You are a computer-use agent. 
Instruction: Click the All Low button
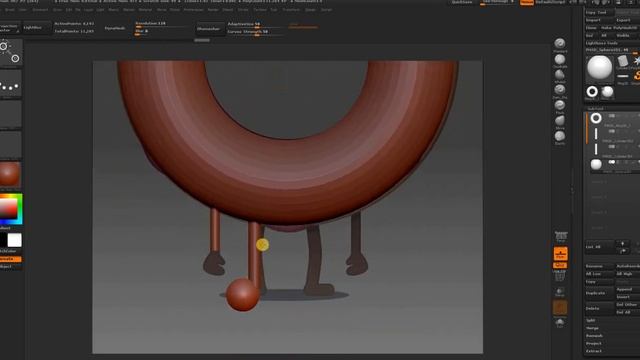[600, 274]
